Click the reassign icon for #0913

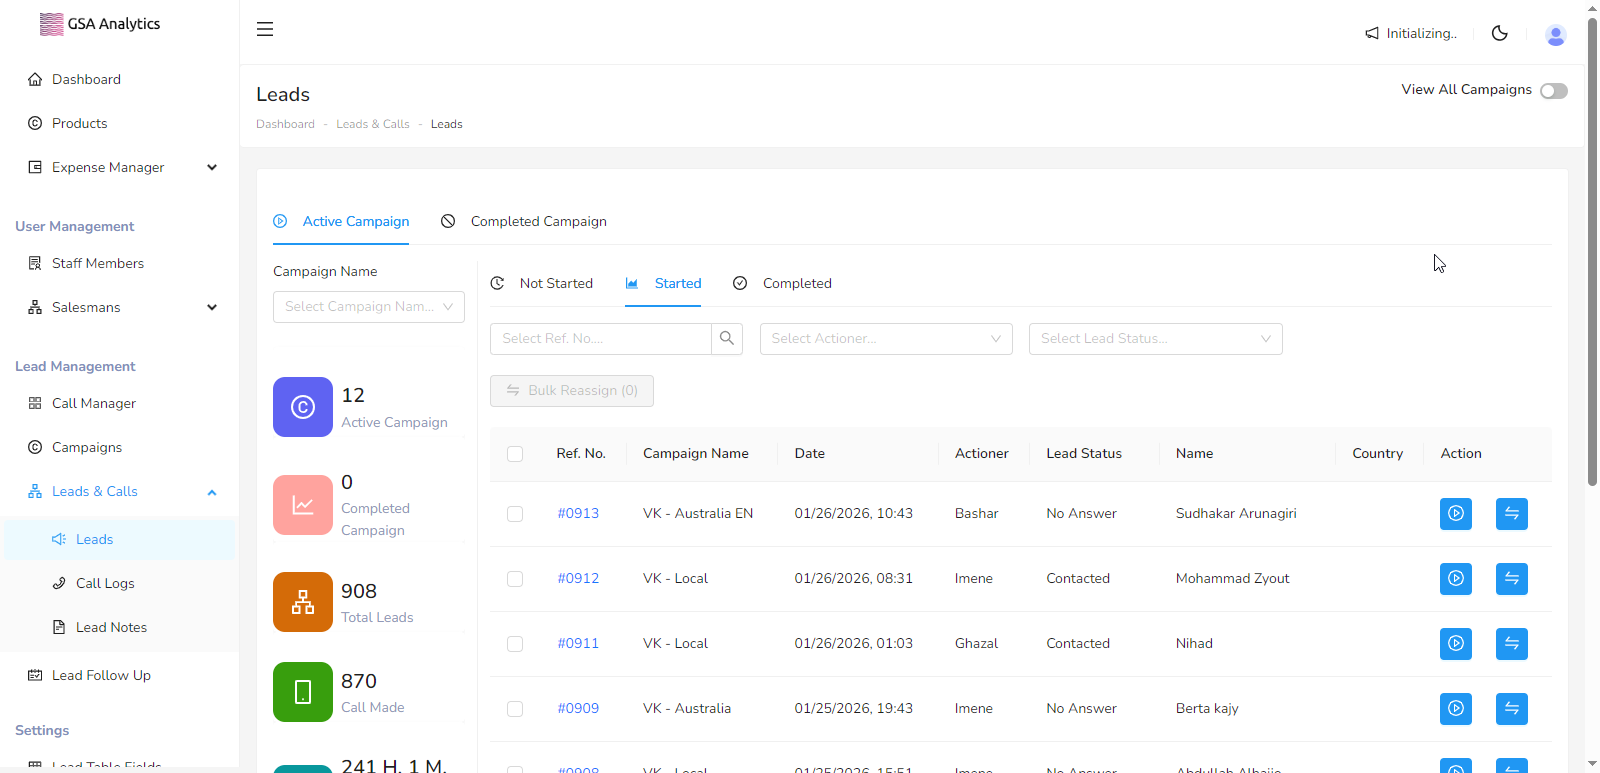click(x=1512, y=514)
